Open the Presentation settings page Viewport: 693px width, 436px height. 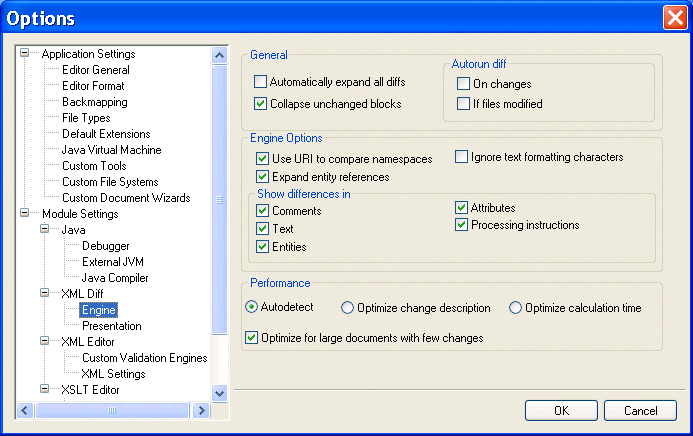111,326
